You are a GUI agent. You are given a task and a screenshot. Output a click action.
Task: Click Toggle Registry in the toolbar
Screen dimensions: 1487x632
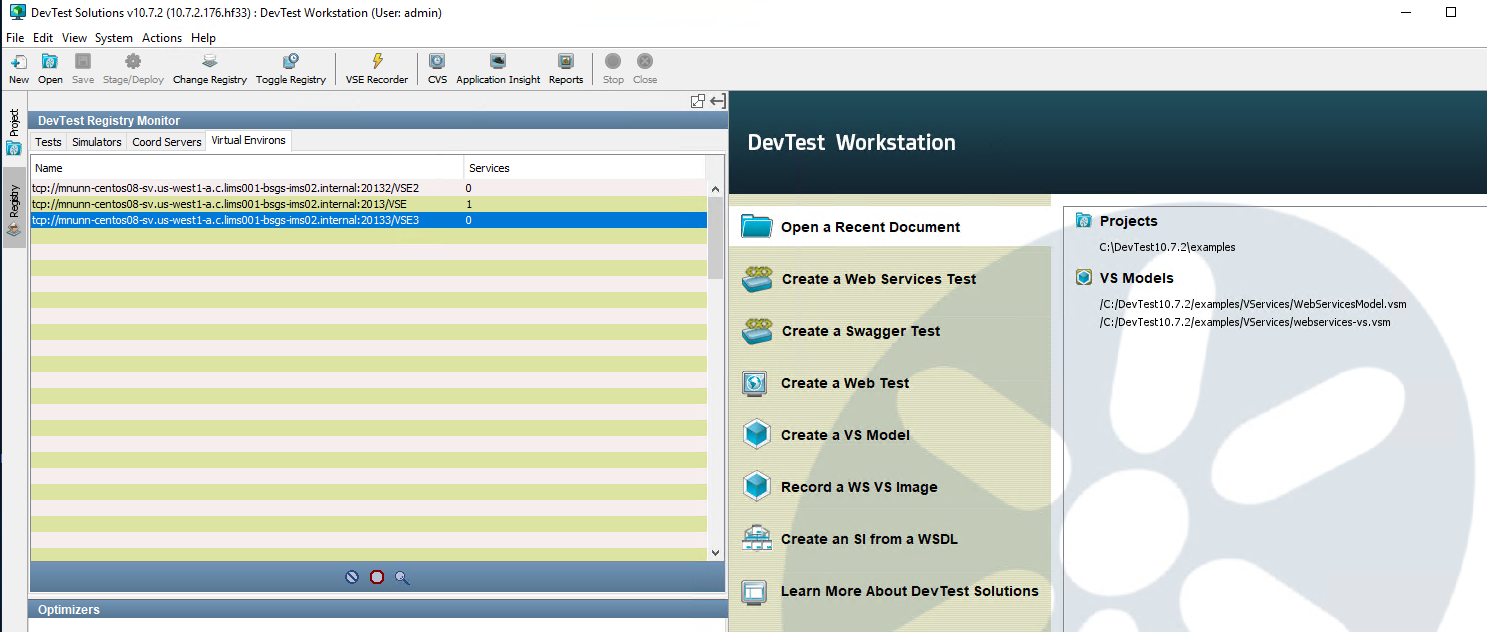[290, 68]
